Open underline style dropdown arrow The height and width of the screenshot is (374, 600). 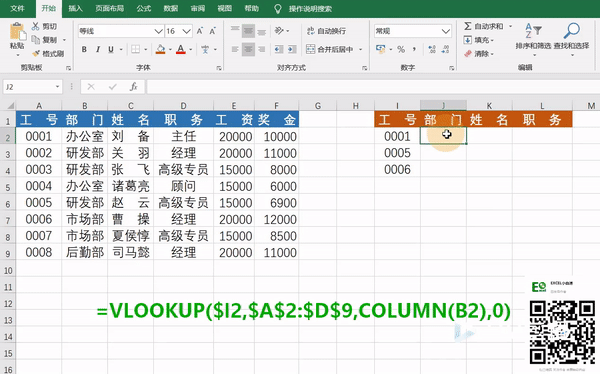point(121,49)
